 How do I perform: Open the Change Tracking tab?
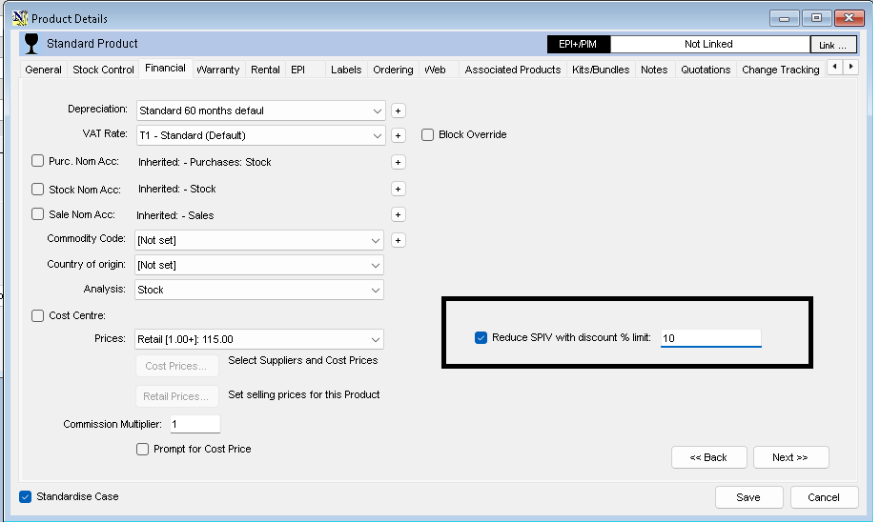click(x=780, y=70)
